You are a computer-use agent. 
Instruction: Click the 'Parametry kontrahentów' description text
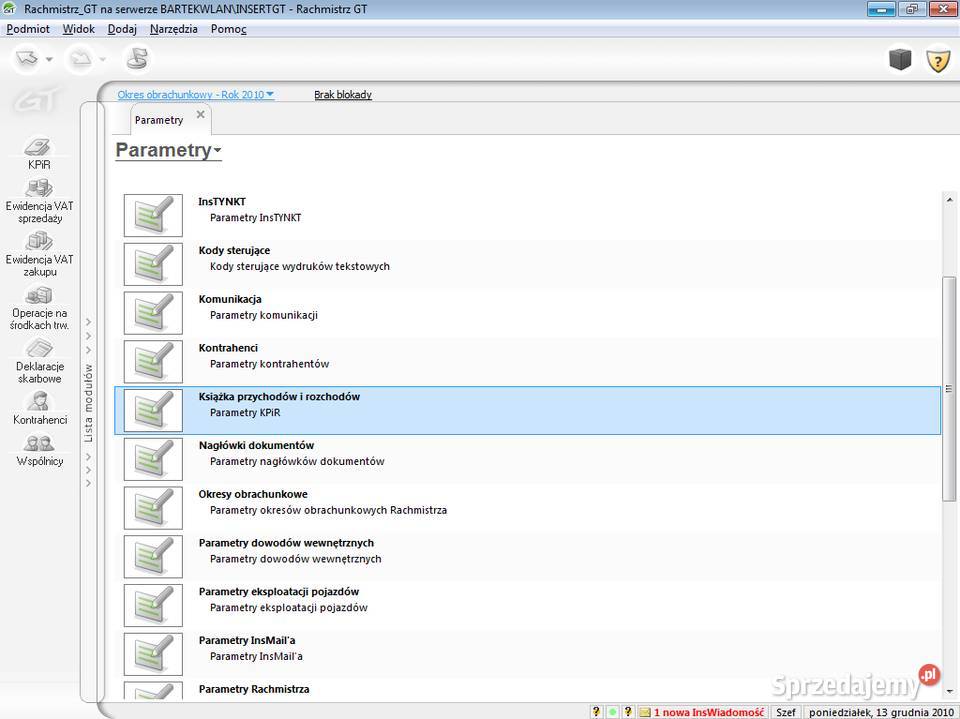tap(270, 364)
